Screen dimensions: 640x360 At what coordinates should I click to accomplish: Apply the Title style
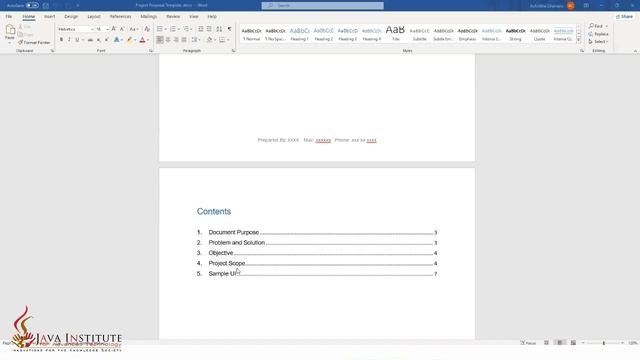coord(396,34)
